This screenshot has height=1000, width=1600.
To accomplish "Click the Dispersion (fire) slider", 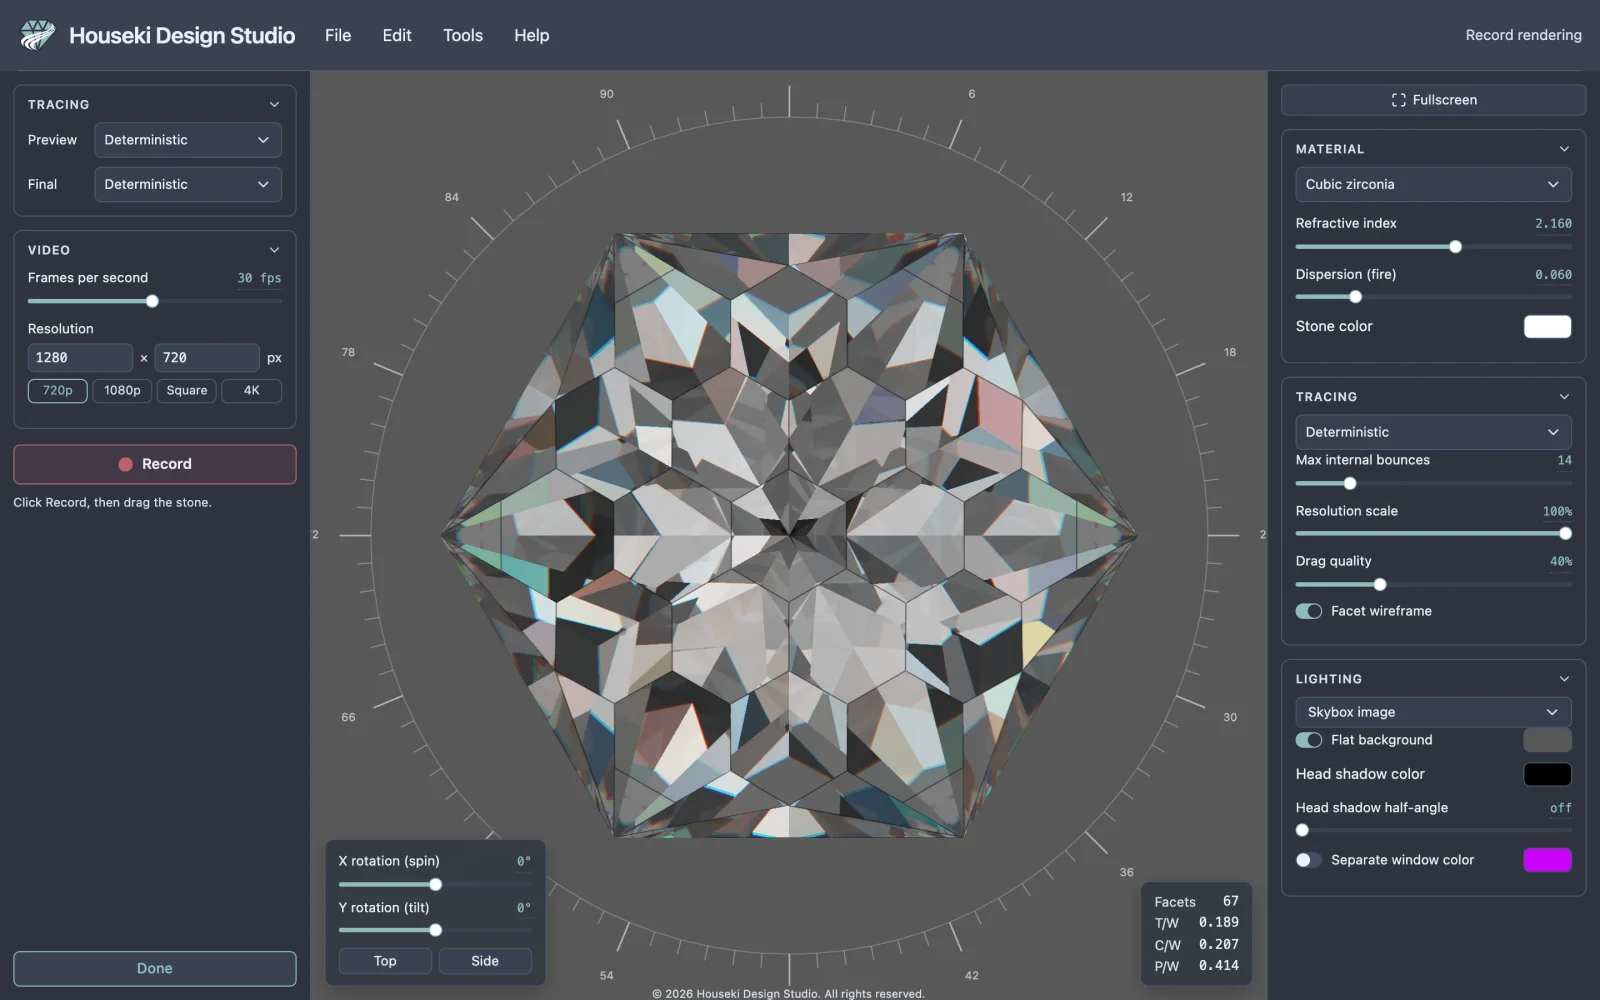I will pos(1433,297).
